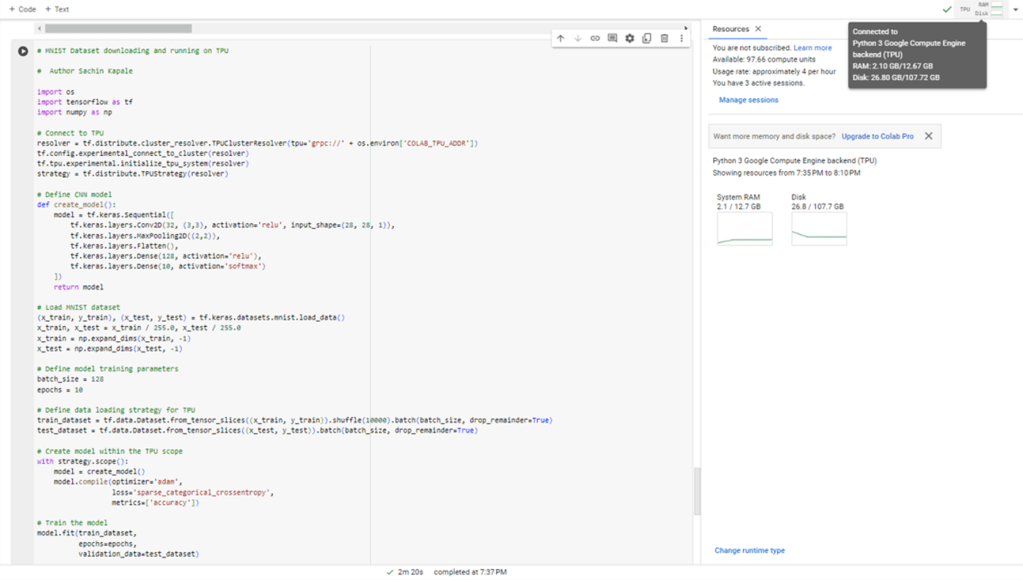The width and height of the screenshot is (1023, 580).
Task: Copy link to cell icon
Action: tap(595, 39)
